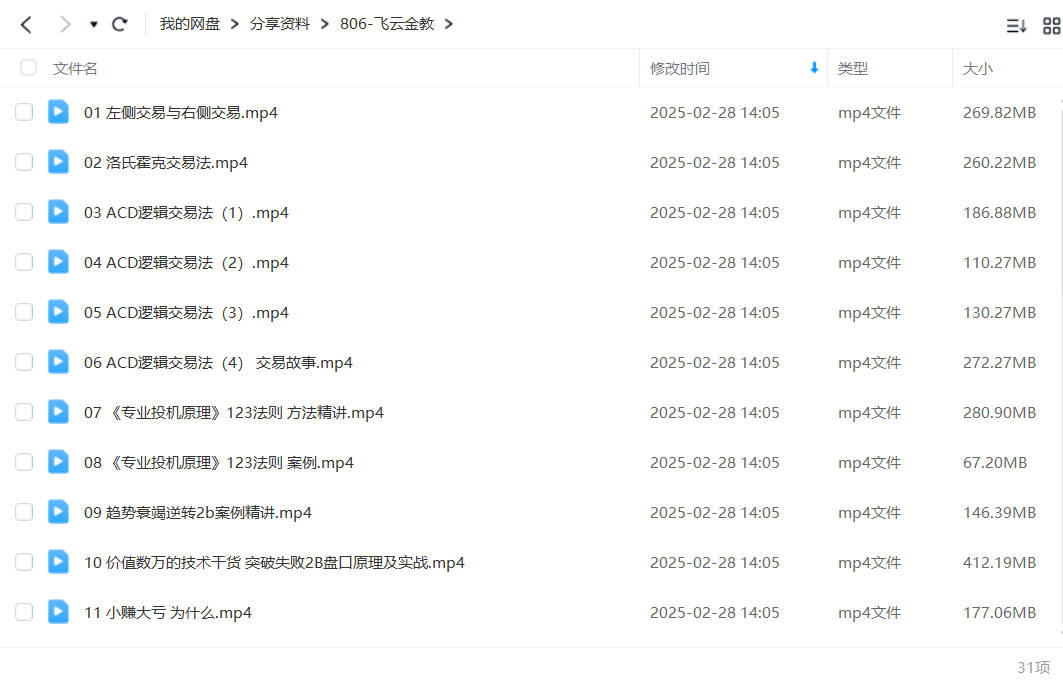Click video icon of 10 价值数万的技术干货
Image resolution: width=1063 pixels, height=683 pixels.
coord(58,562)
